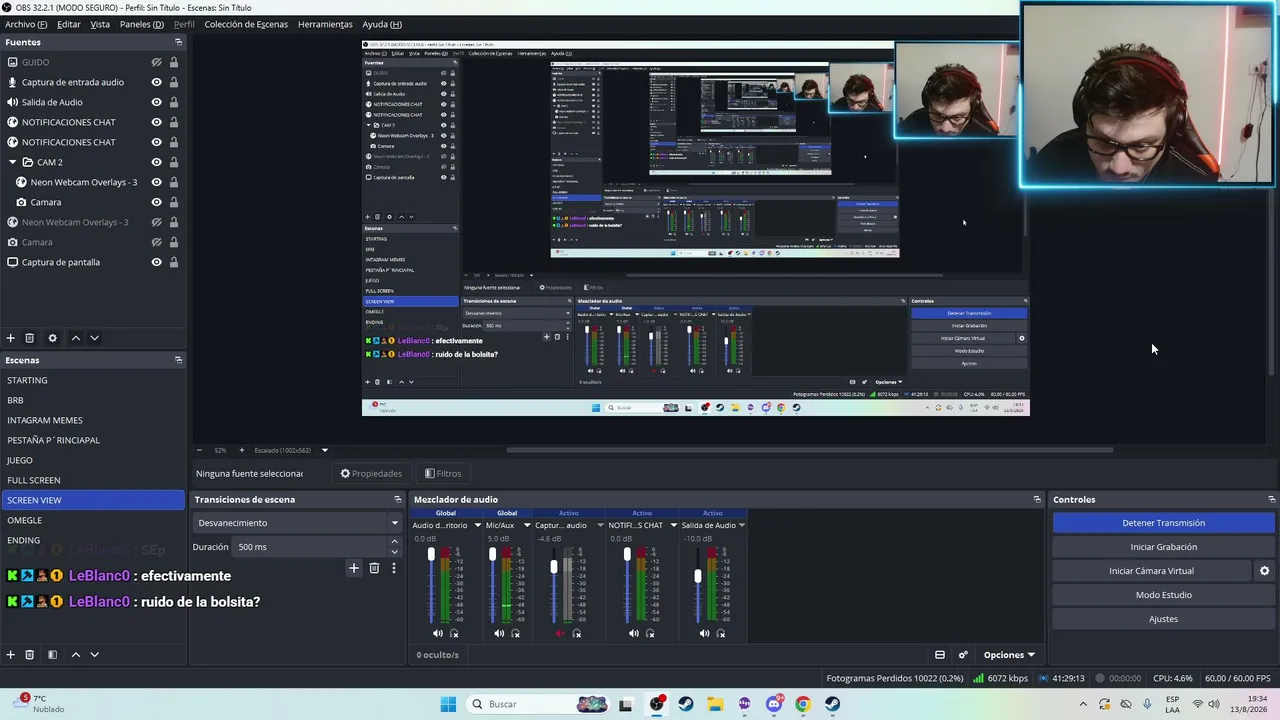Add a new source in Fuentes panel
1280x720 pixels.
coord(10,338)
